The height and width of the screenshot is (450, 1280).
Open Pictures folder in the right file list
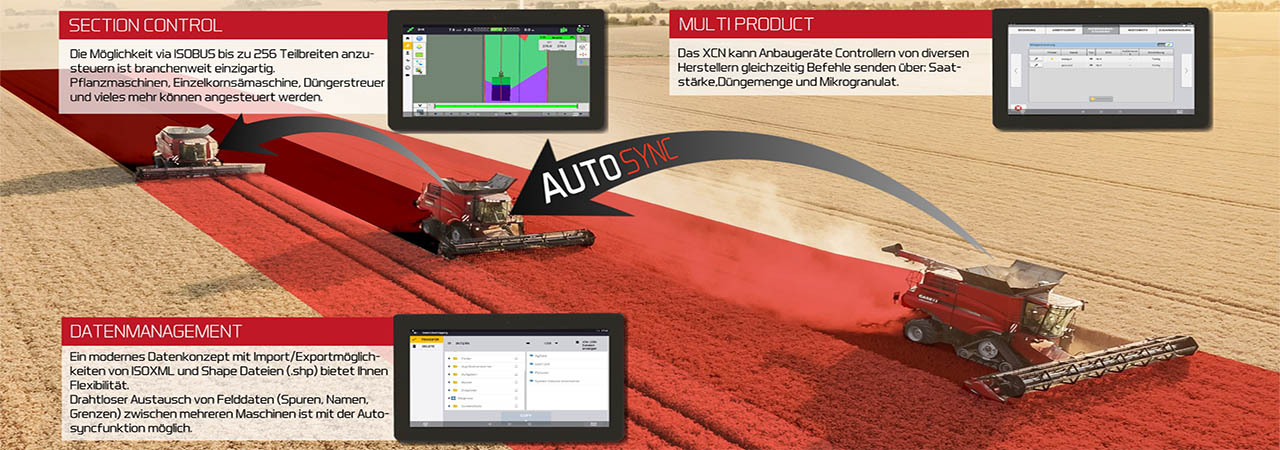541,373
